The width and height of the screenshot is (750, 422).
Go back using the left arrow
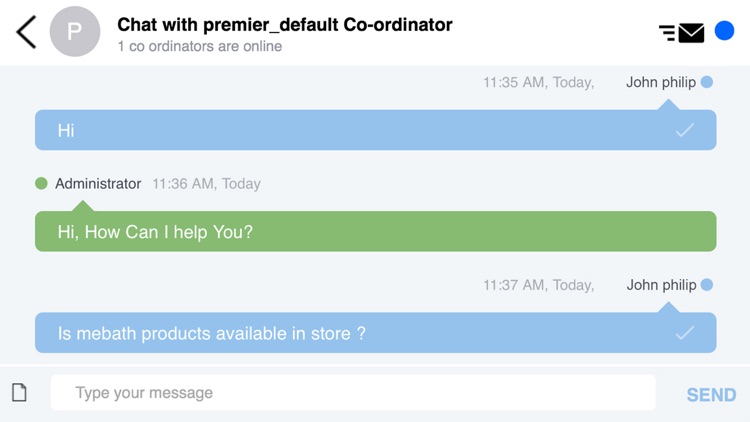[x=26, y=32]
